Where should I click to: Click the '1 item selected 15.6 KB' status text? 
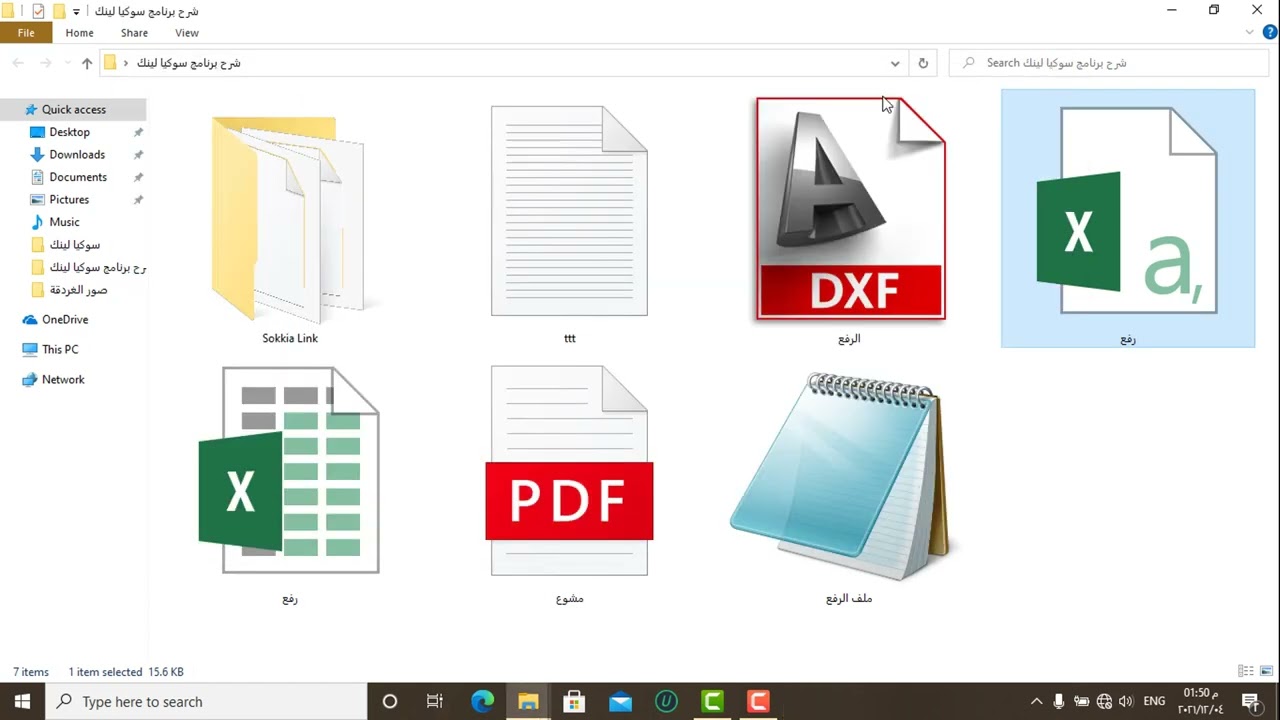pos(126,672)
